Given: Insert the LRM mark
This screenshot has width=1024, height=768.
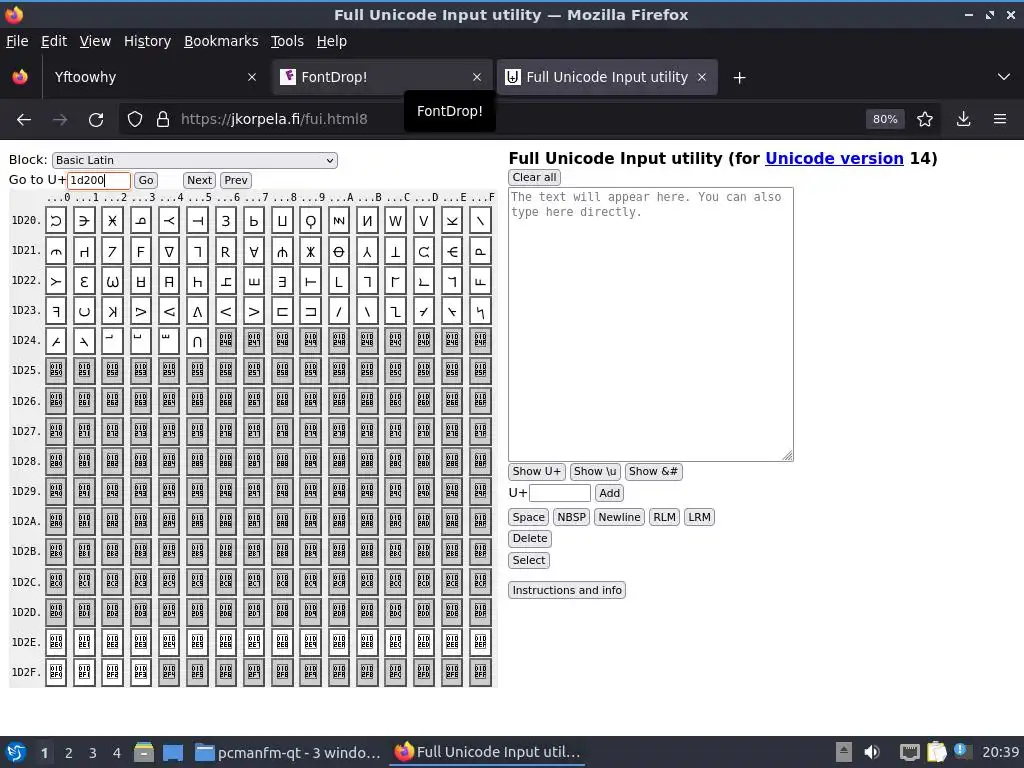Looking at the screenshot, I should pos(699,517).
